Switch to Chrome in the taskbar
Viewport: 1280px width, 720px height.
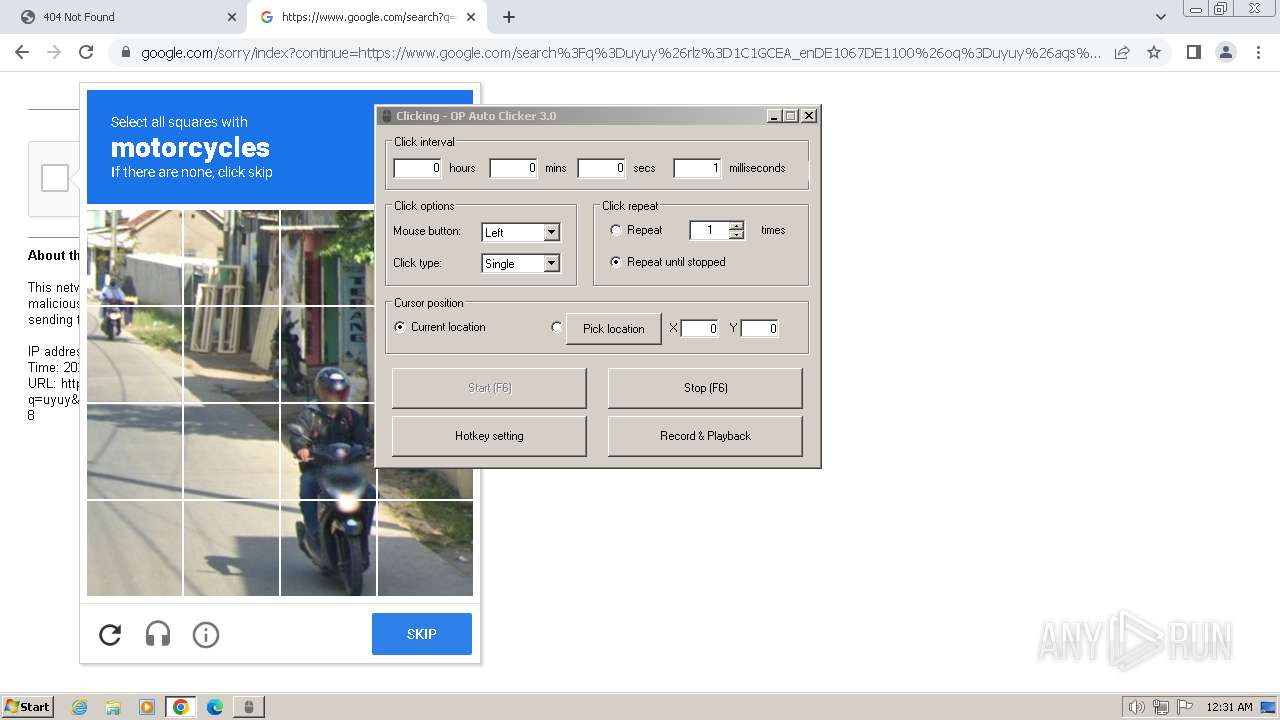180,707
